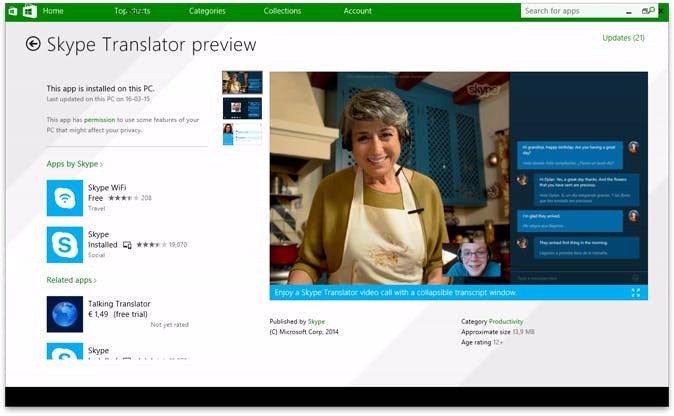Open the Skype WiFi title text
Image resolution: width=674 pixels, height=416 pixels.
click(x=107, y=187)
